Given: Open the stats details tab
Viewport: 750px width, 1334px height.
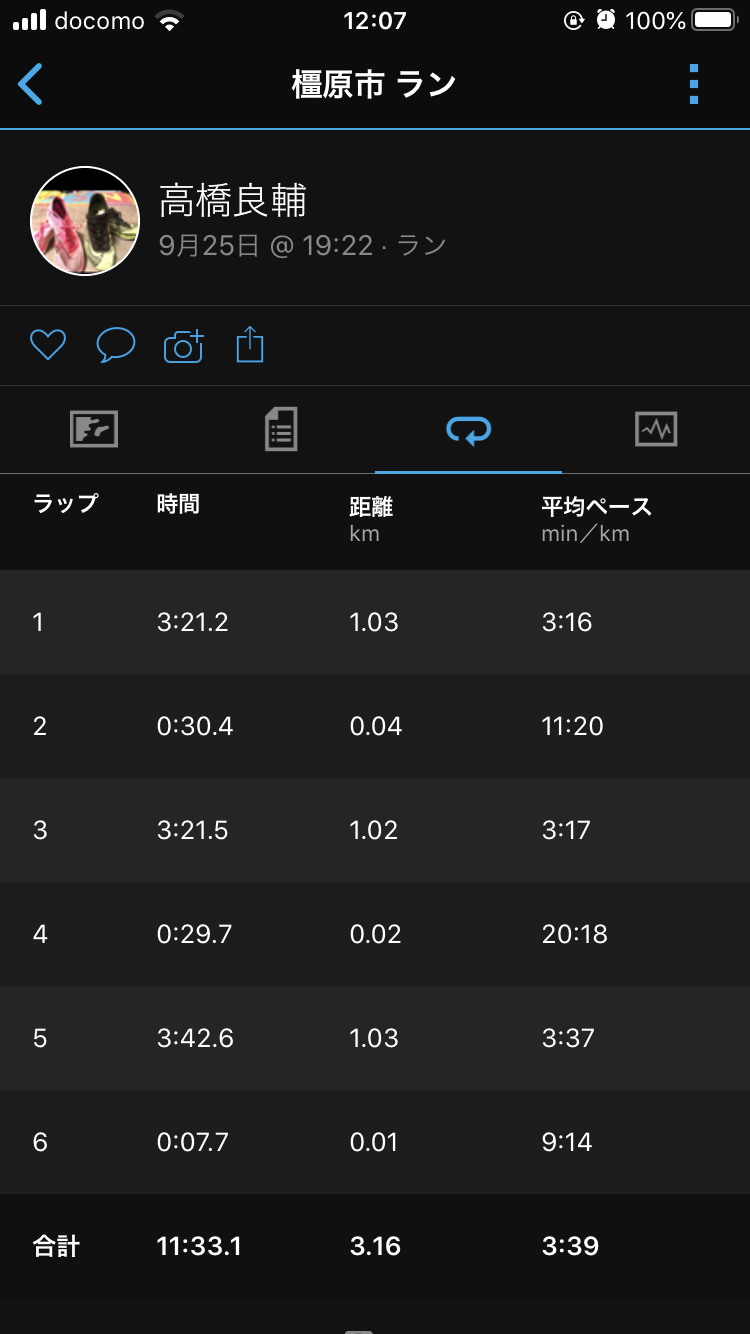Looking at the screenshot, I should [281, 430].
